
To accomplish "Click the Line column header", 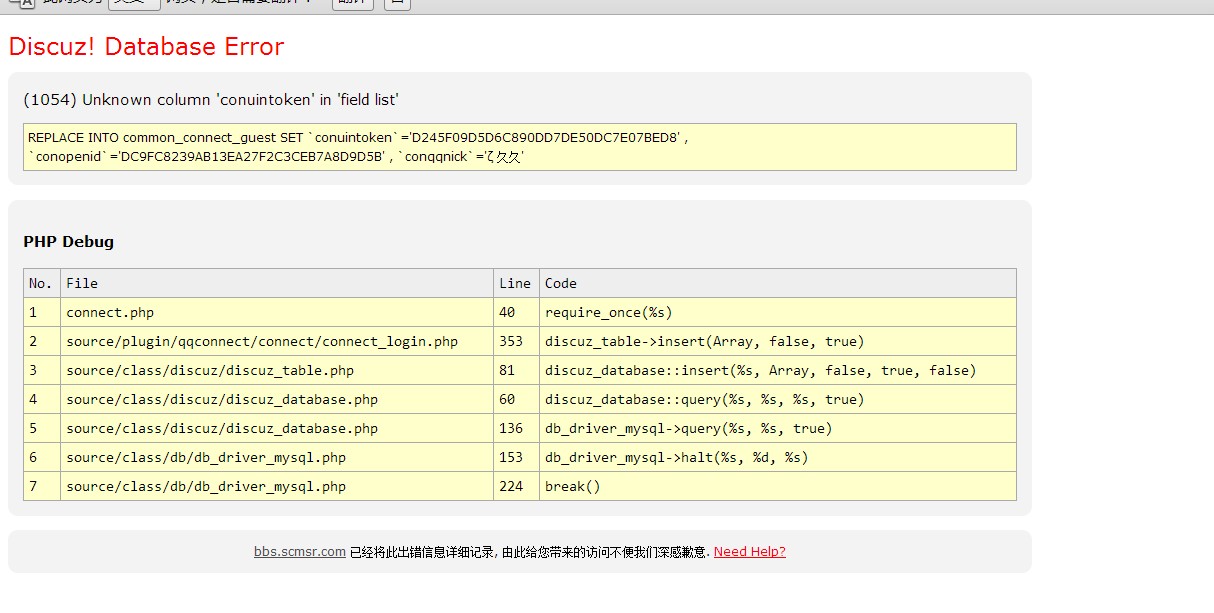I will pyautogui.click(x=514, y=283).
